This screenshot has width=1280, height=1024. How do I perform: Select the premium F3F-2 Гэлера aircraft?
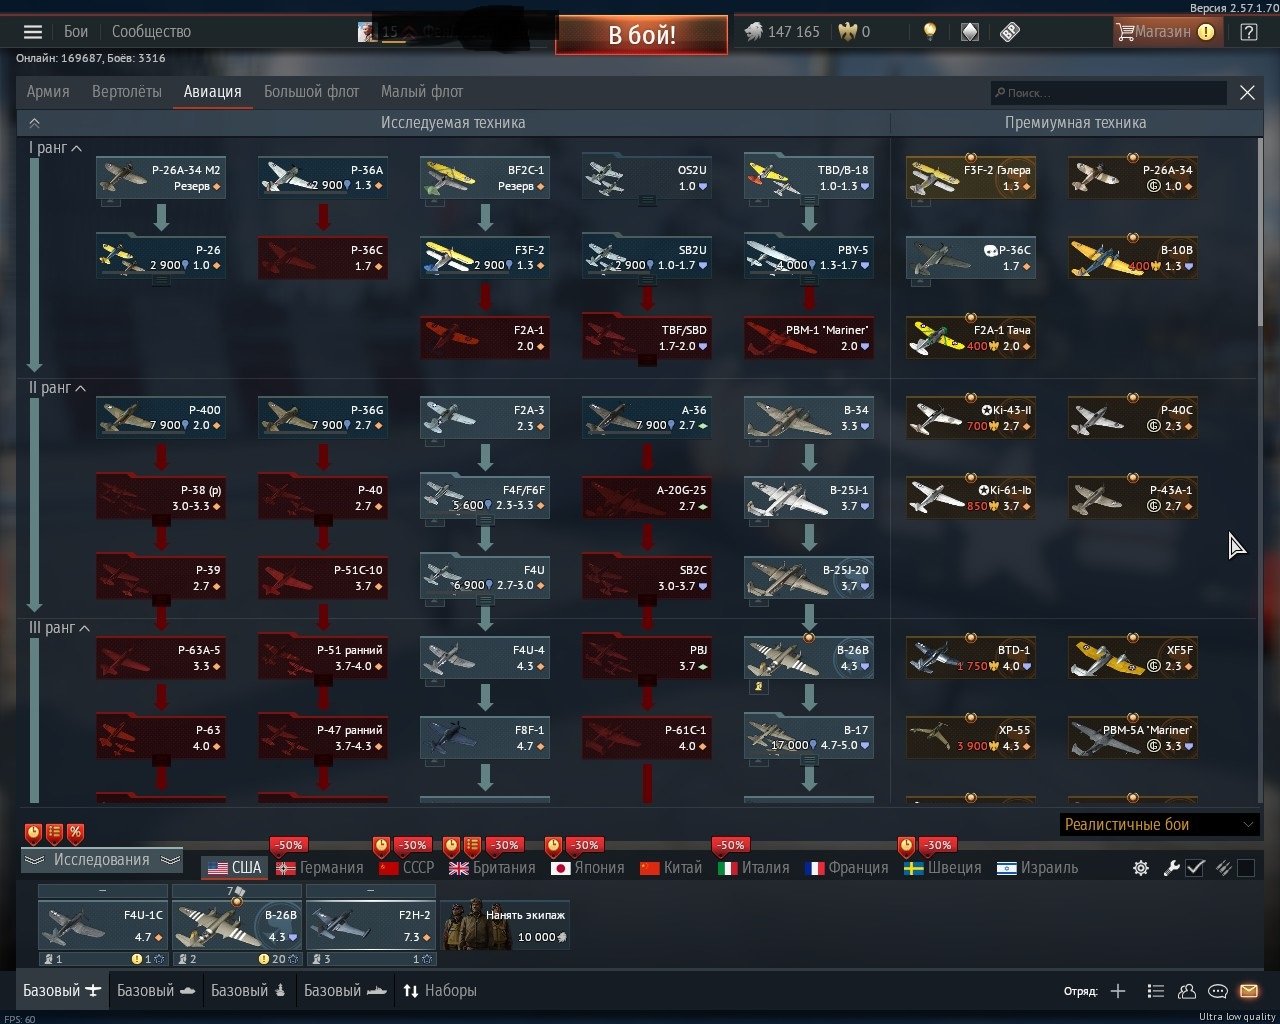tap(970, 177)
